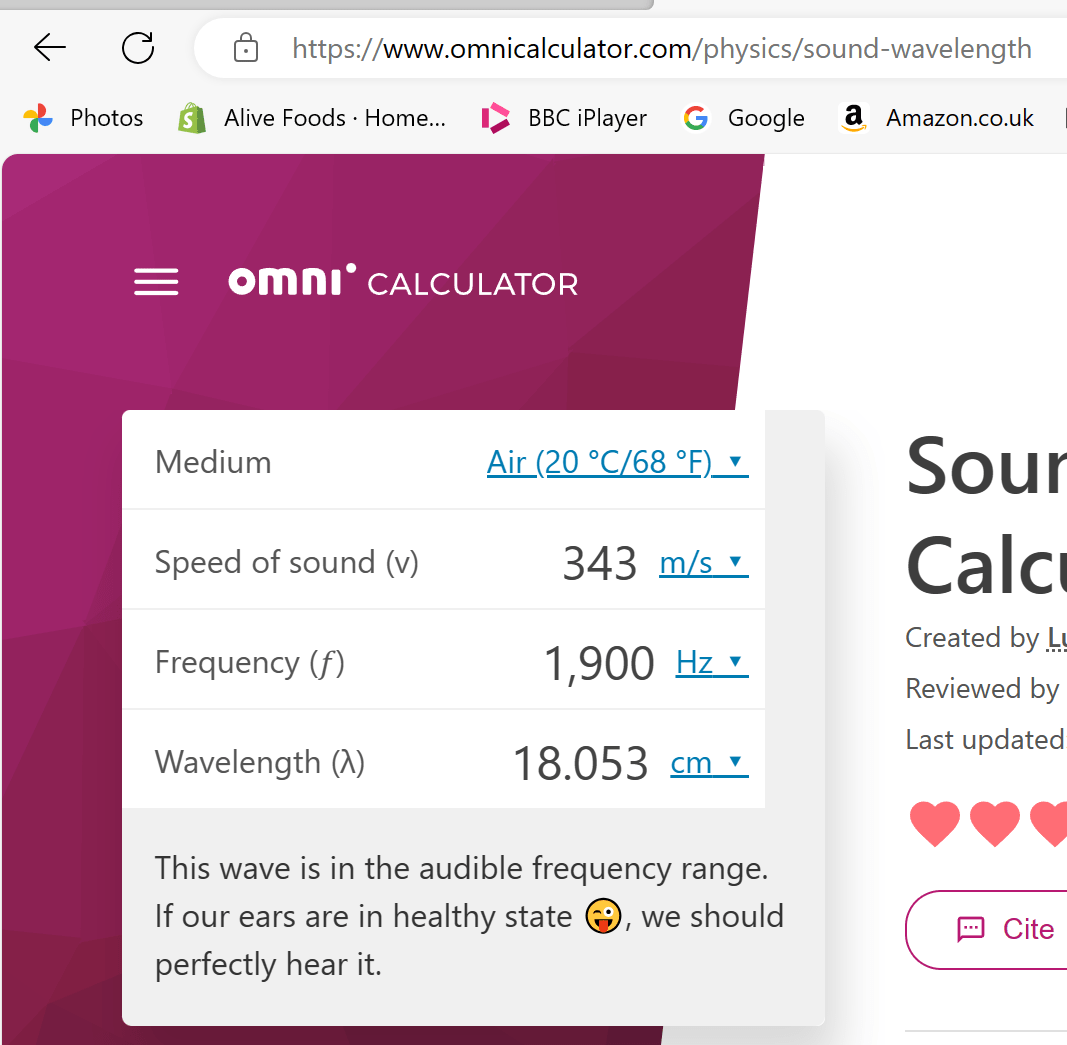Edit the Speed of sound value 343
Image resolution: width=1067 pixels, height=1045 pixels.
tap(600, 563)
